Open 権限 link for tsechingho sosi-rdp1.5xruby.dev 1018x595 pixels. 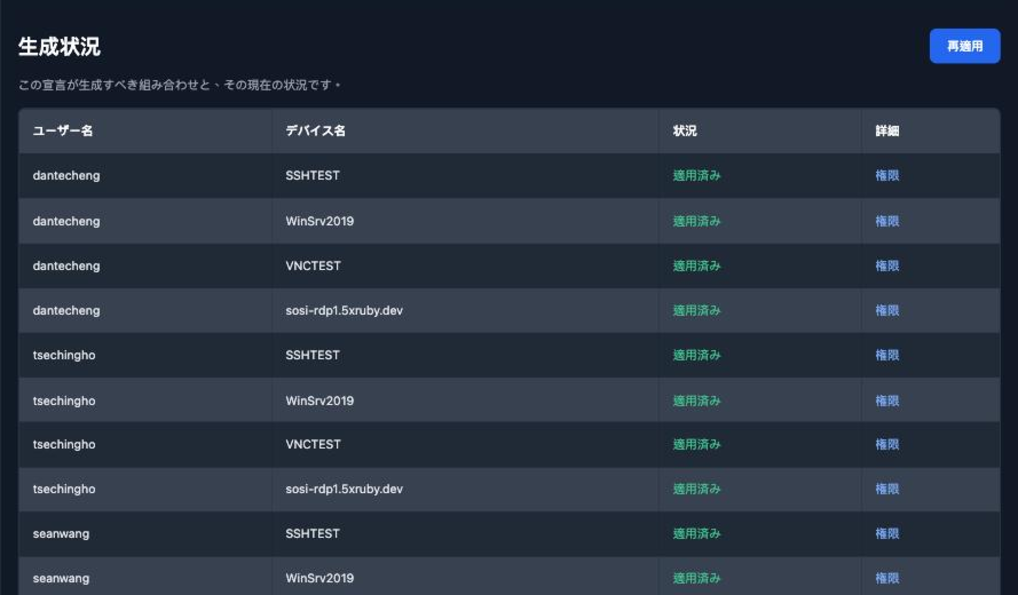pyautogui.click(x=887, y=489)
